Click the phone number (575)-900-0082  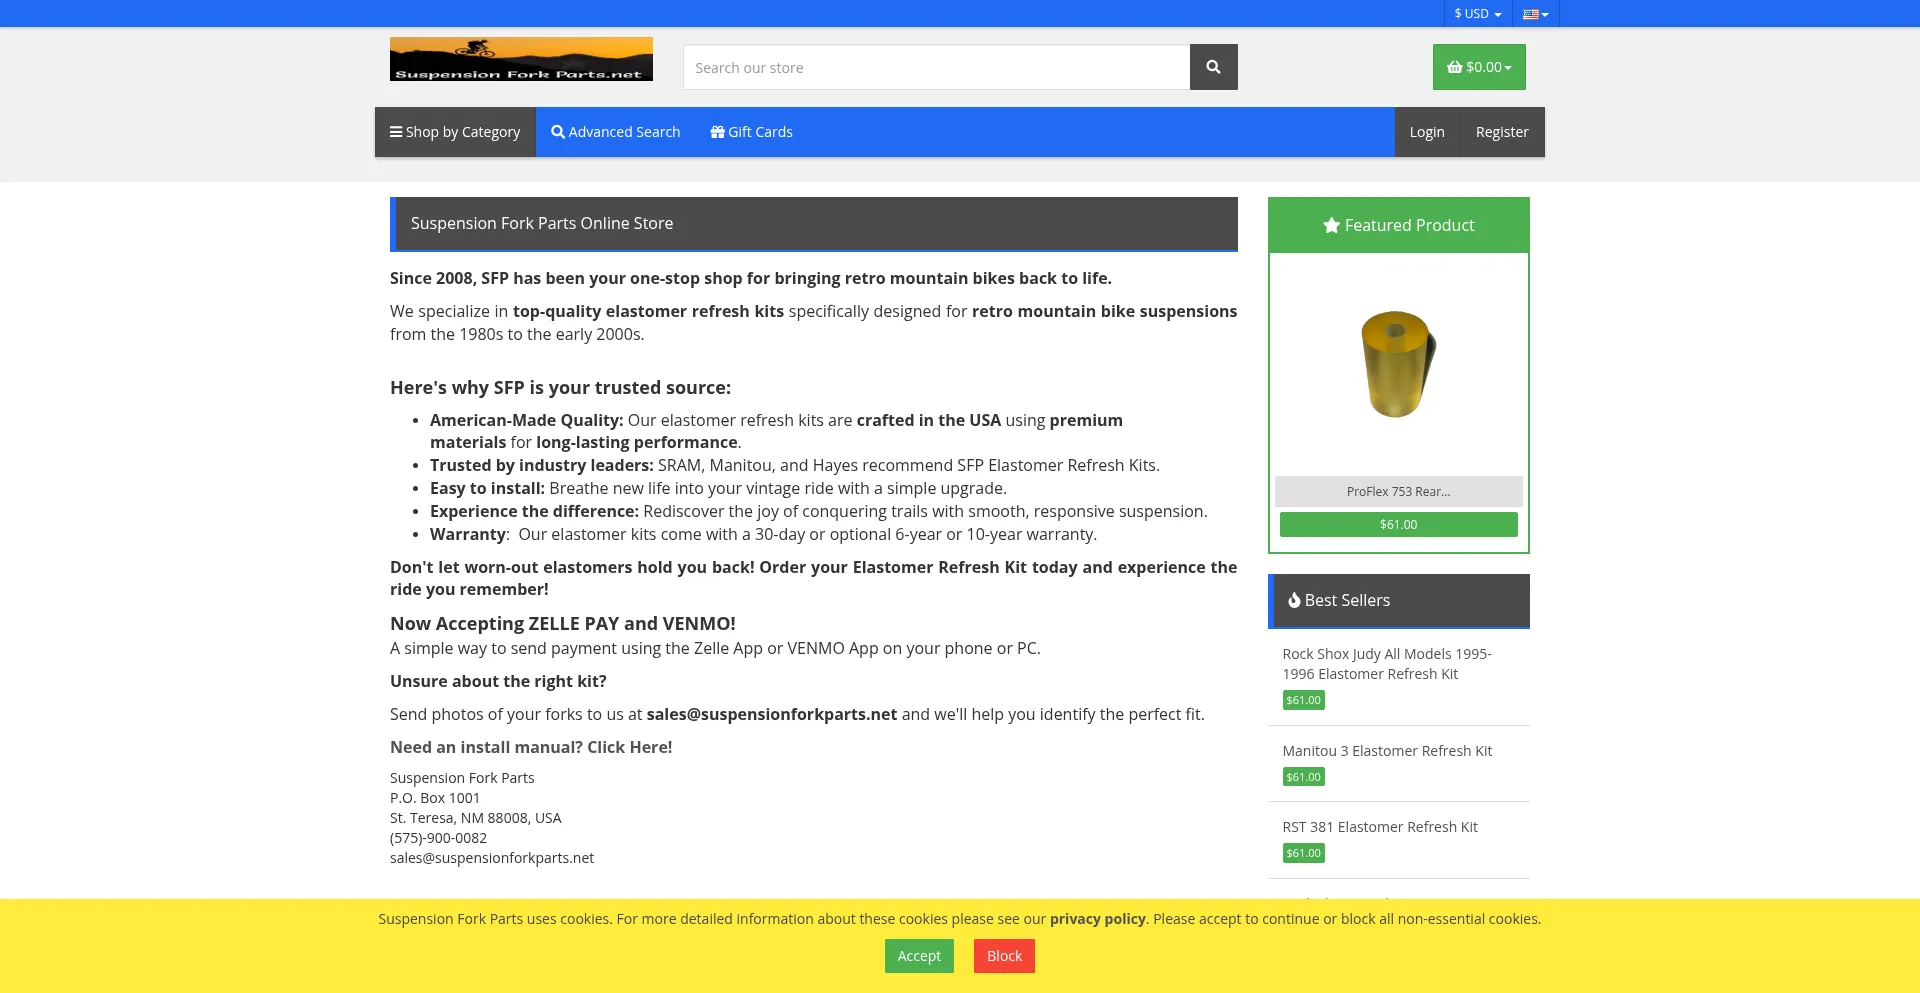point(439,838)
